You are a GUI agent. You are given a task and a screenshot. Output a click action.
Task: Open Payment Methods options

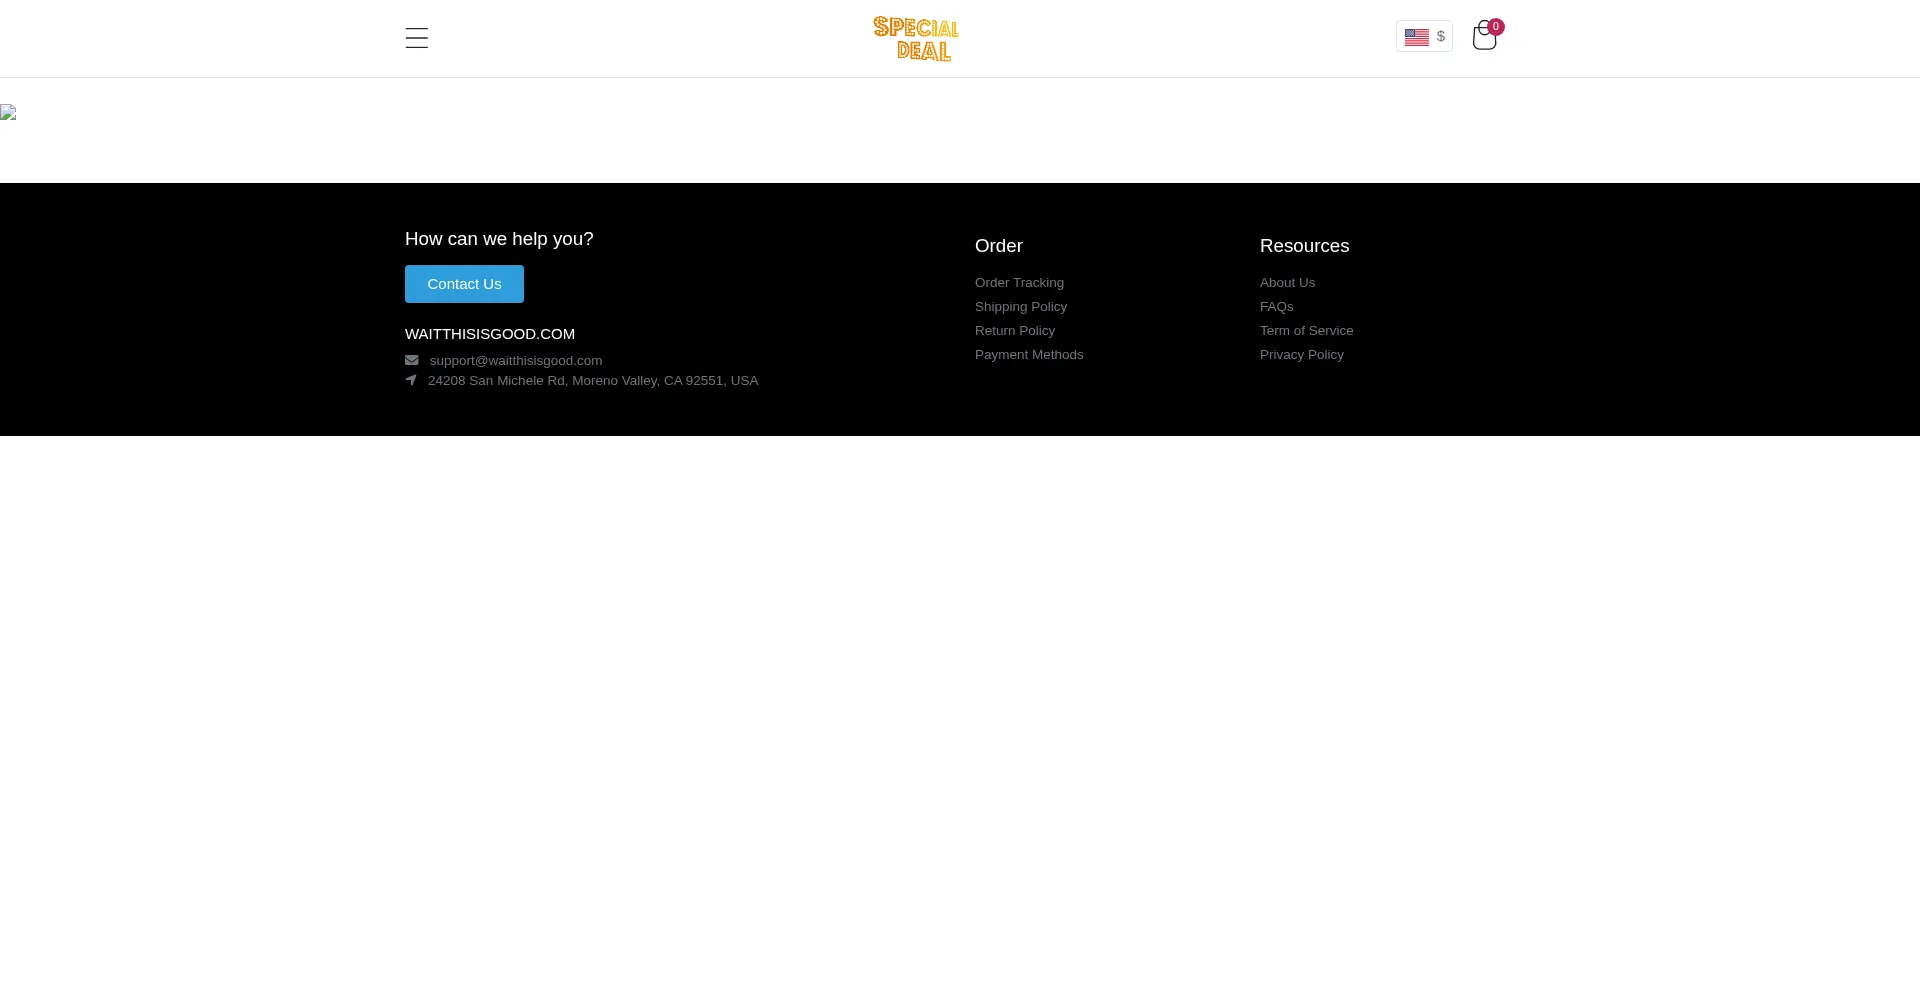click(x=1029, y=354)
